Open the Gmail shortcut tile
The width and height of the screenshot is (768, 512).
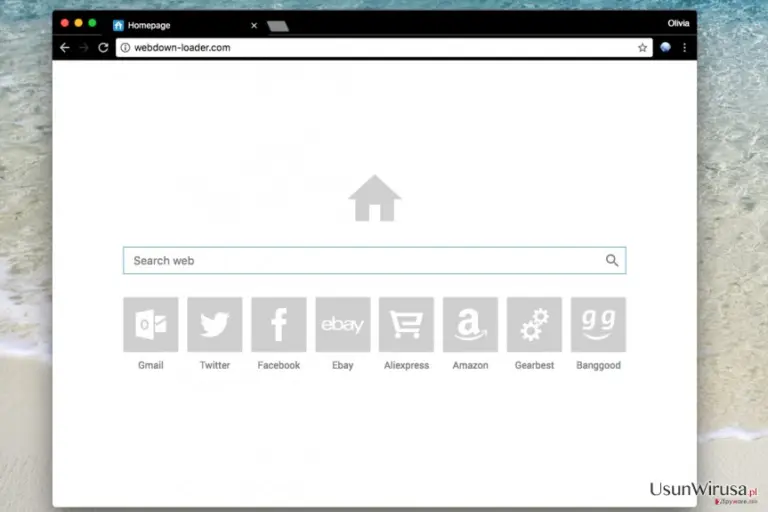click(151, 324)
